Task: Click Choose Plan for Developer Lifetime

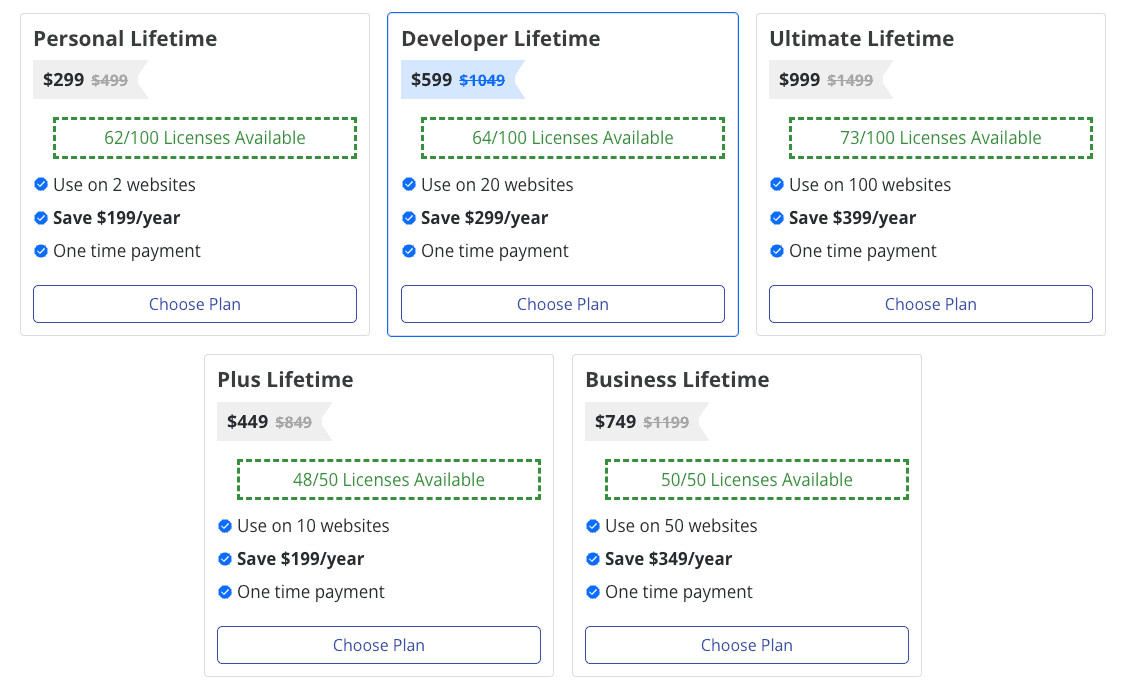Action: (562, 304)
